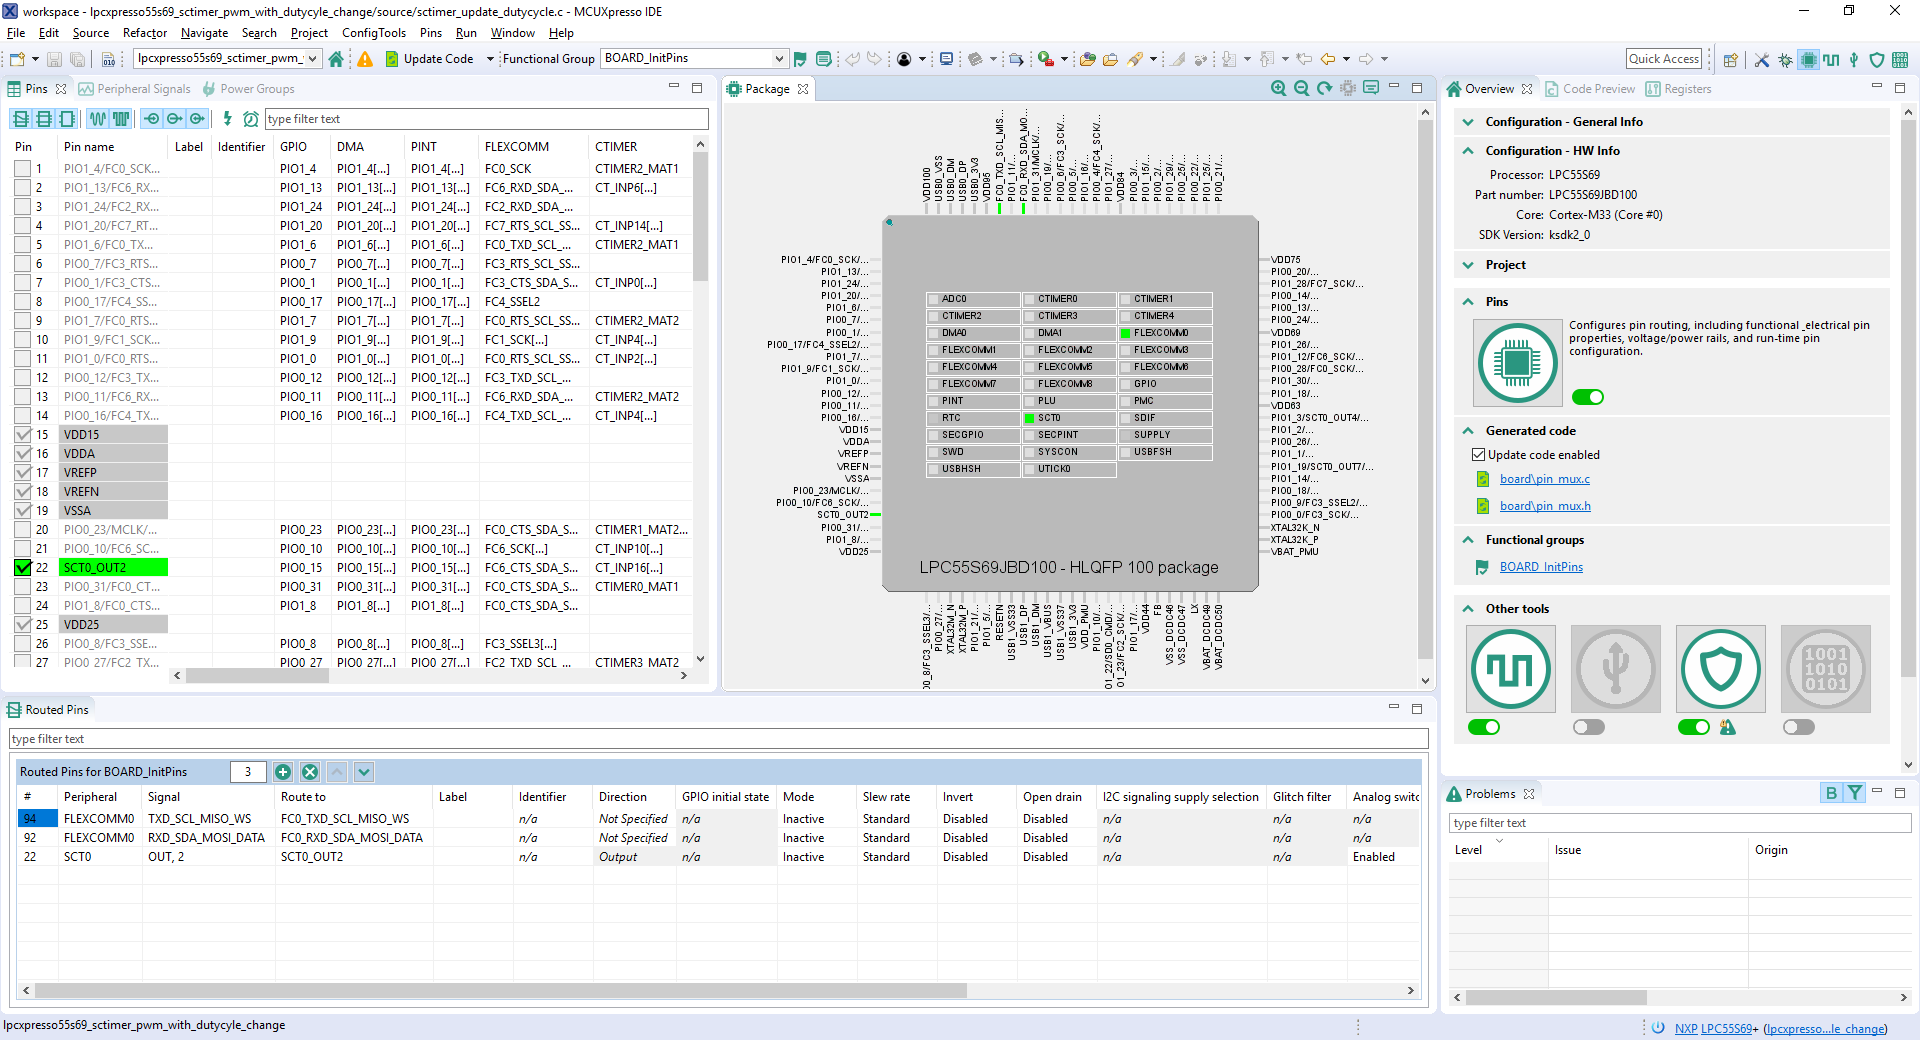Open the ConfigTools menu
The width and height of the screenshot is (1920, 1040).
[373, 33]
